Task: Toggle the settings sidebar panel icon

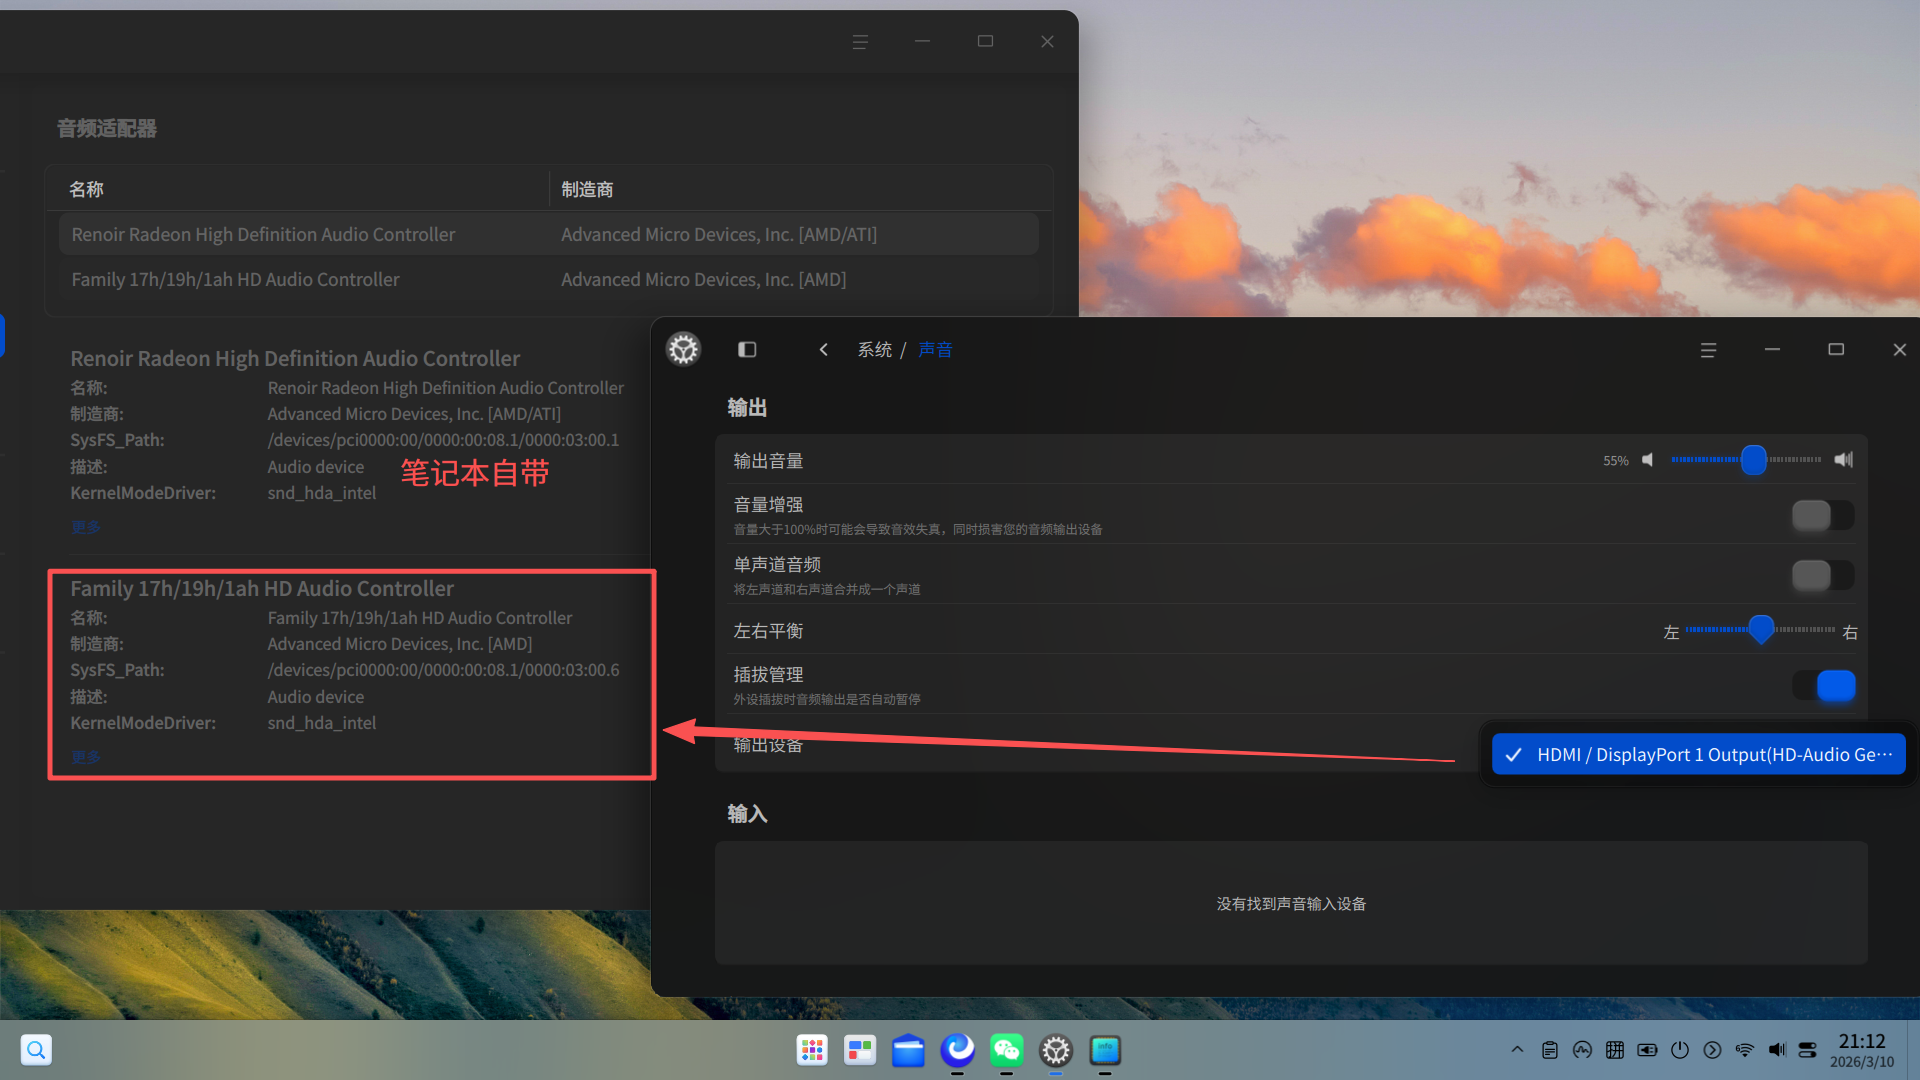Action: tap(747, 349)
